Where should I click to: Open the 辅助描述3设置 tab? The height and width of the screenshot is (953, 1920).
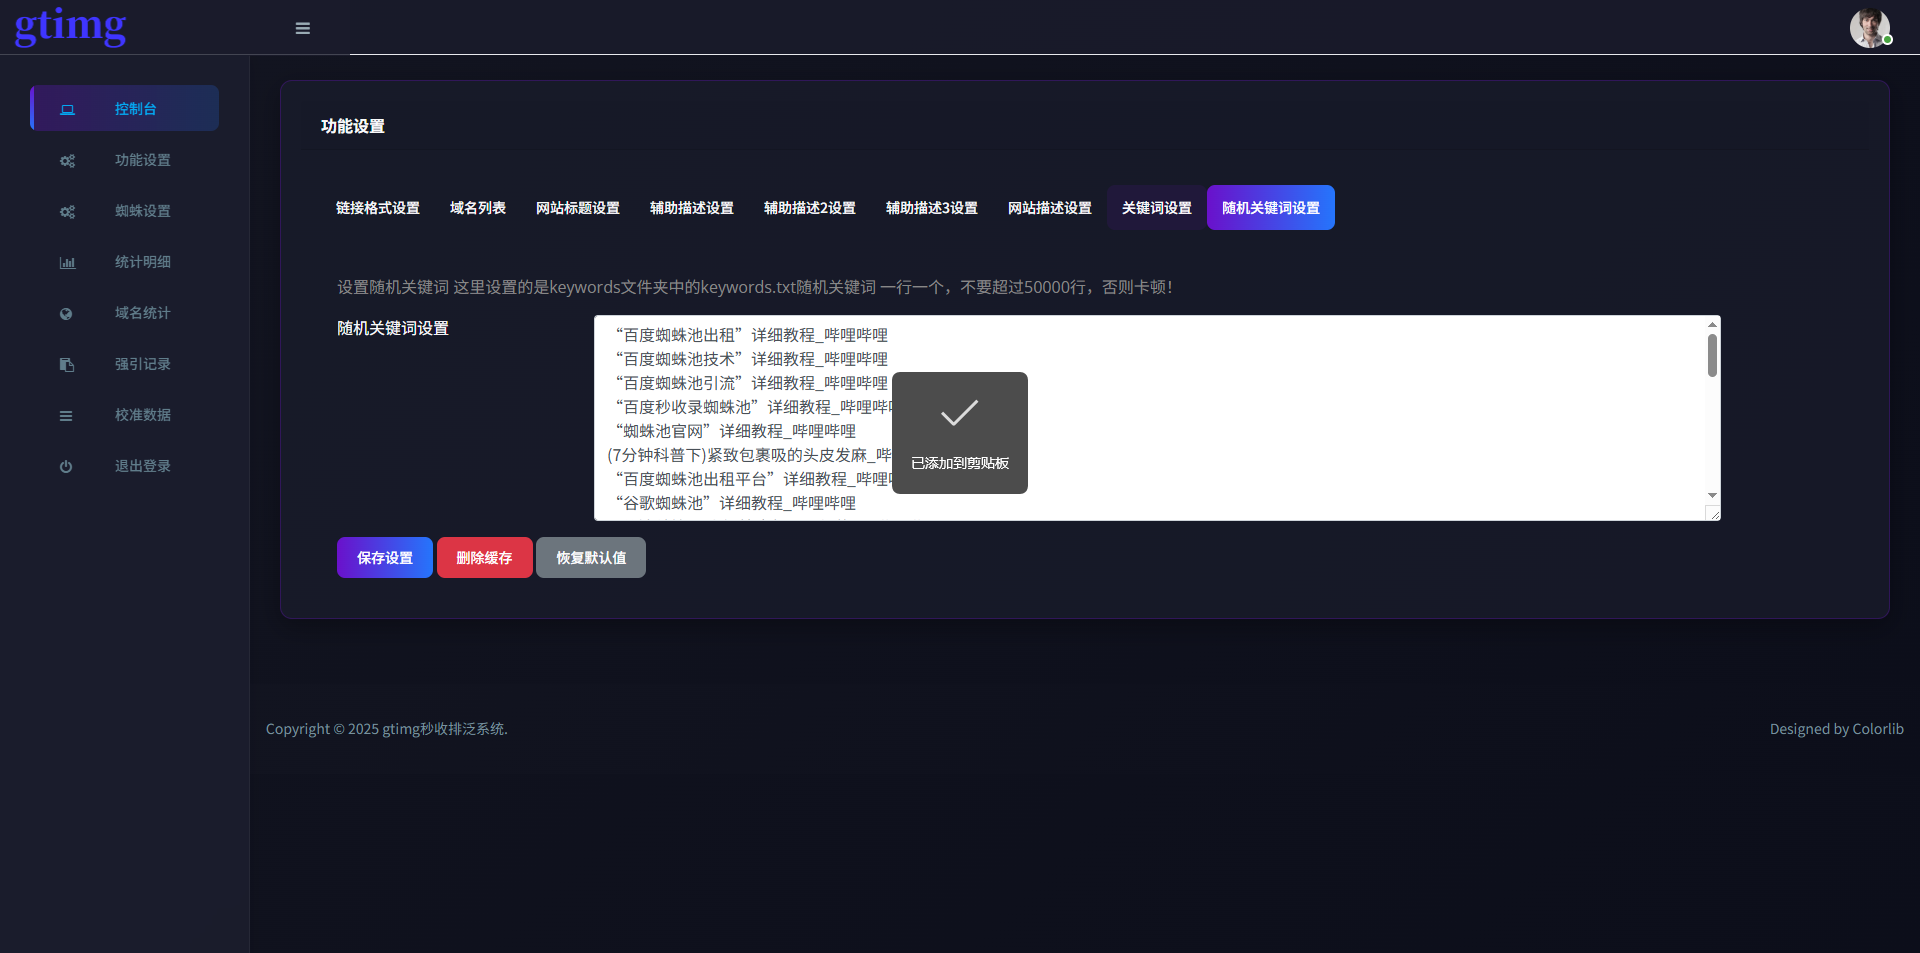click(932, 208)
